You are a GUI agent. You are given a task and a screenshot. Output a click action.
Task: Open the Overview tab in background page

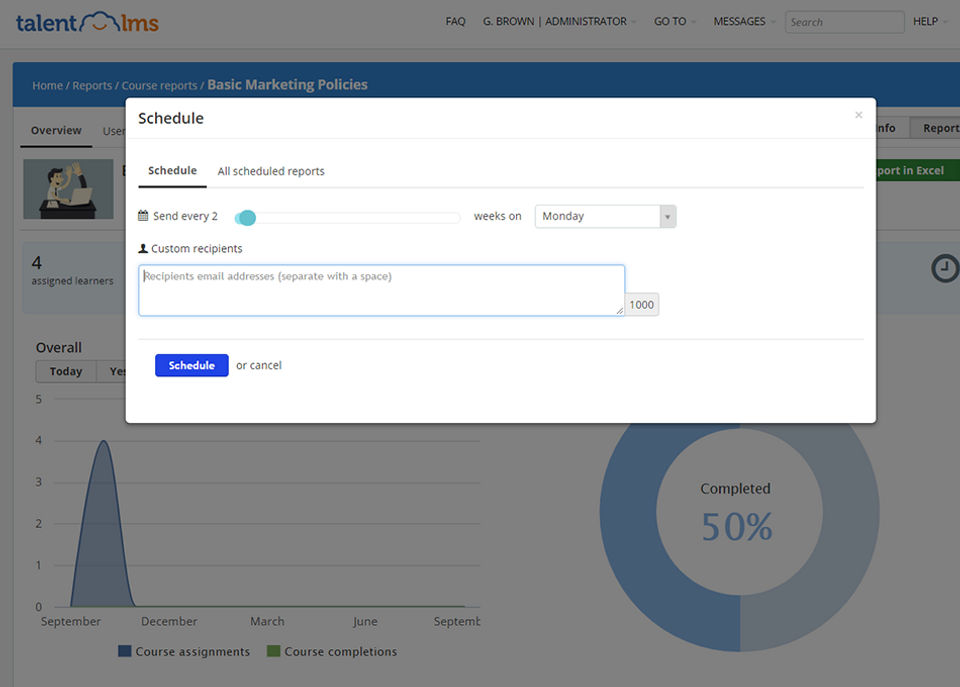[x=56, y=130]
